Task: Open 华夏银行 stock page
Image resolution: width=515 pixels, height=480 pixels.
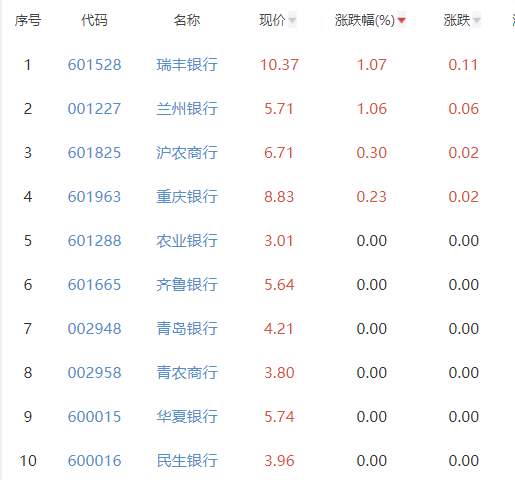Action: click(187, 417)
